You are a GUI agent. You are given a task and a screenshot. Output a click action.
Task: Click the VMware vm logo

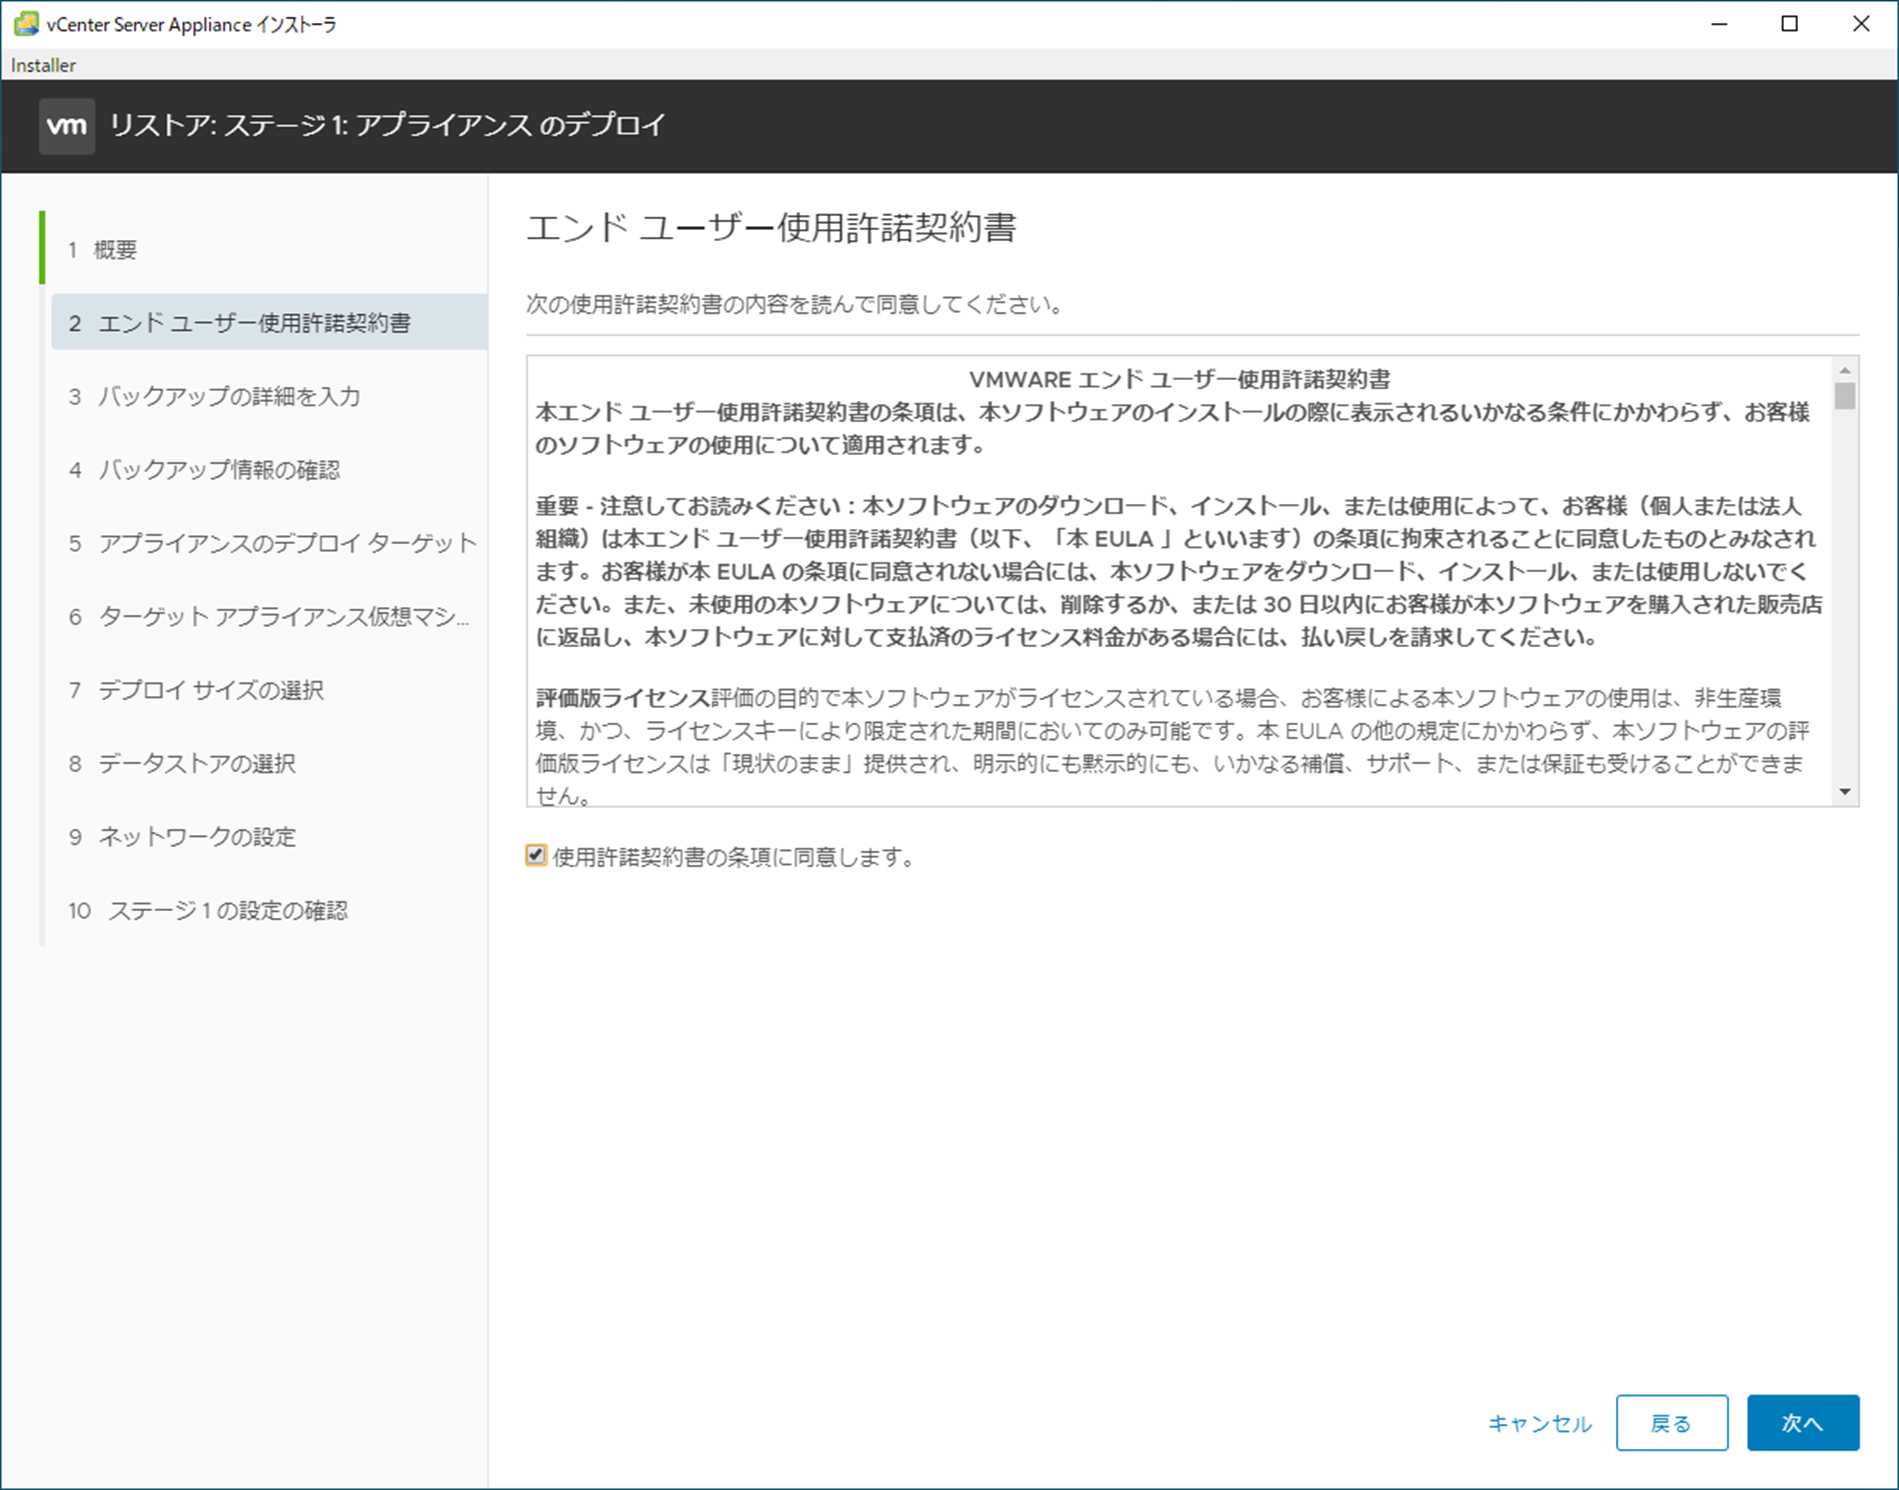point(67,126)
